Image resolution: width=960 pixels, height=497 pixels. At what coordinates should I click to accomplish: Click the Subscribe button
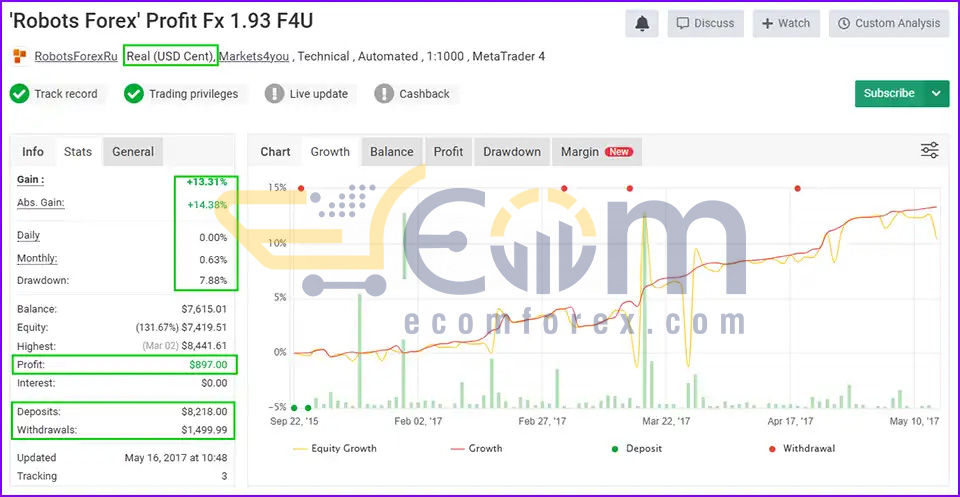coord(889,94)
